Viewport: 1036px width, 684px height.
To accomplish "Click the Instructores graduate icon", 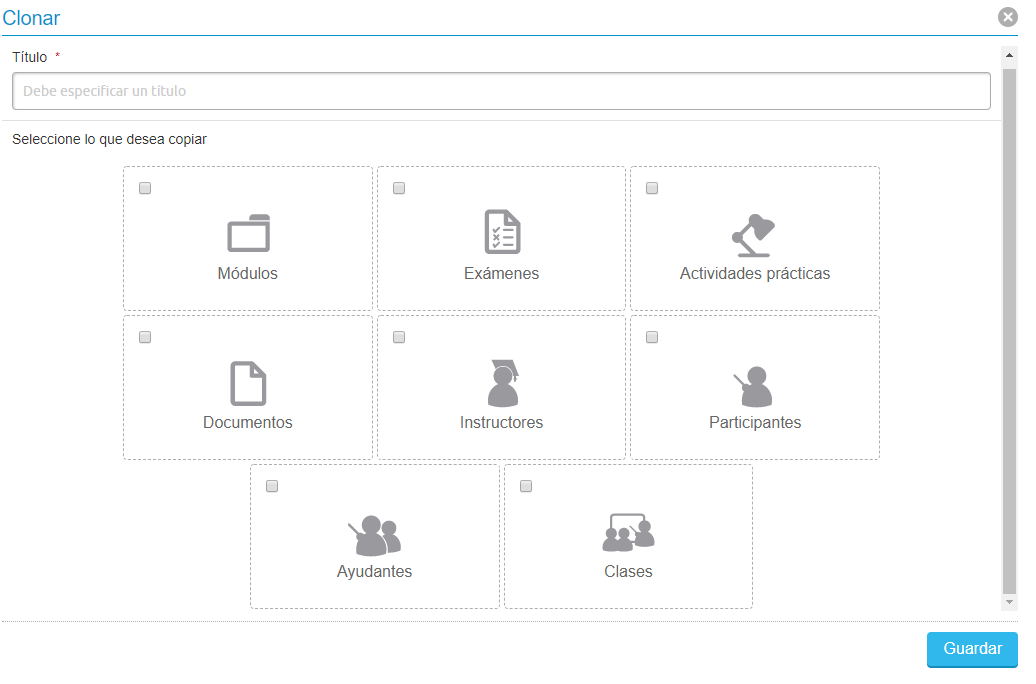I will click(x=503, y=383).
